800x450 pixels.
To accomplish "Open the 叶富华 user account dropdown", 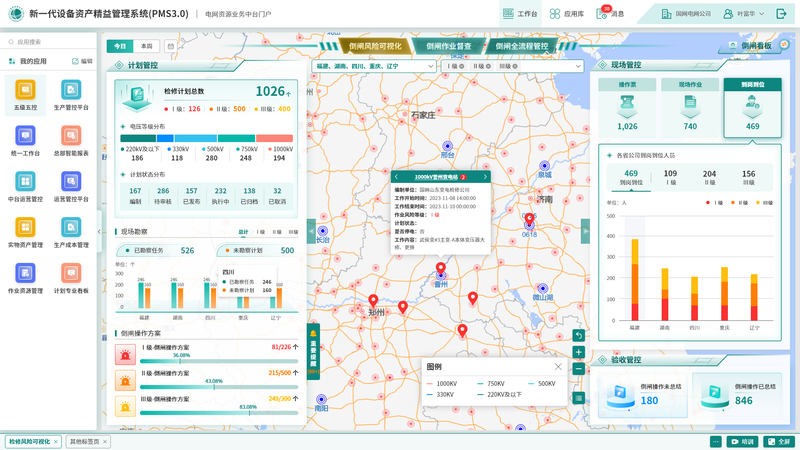I will click(x=745, y=15).
